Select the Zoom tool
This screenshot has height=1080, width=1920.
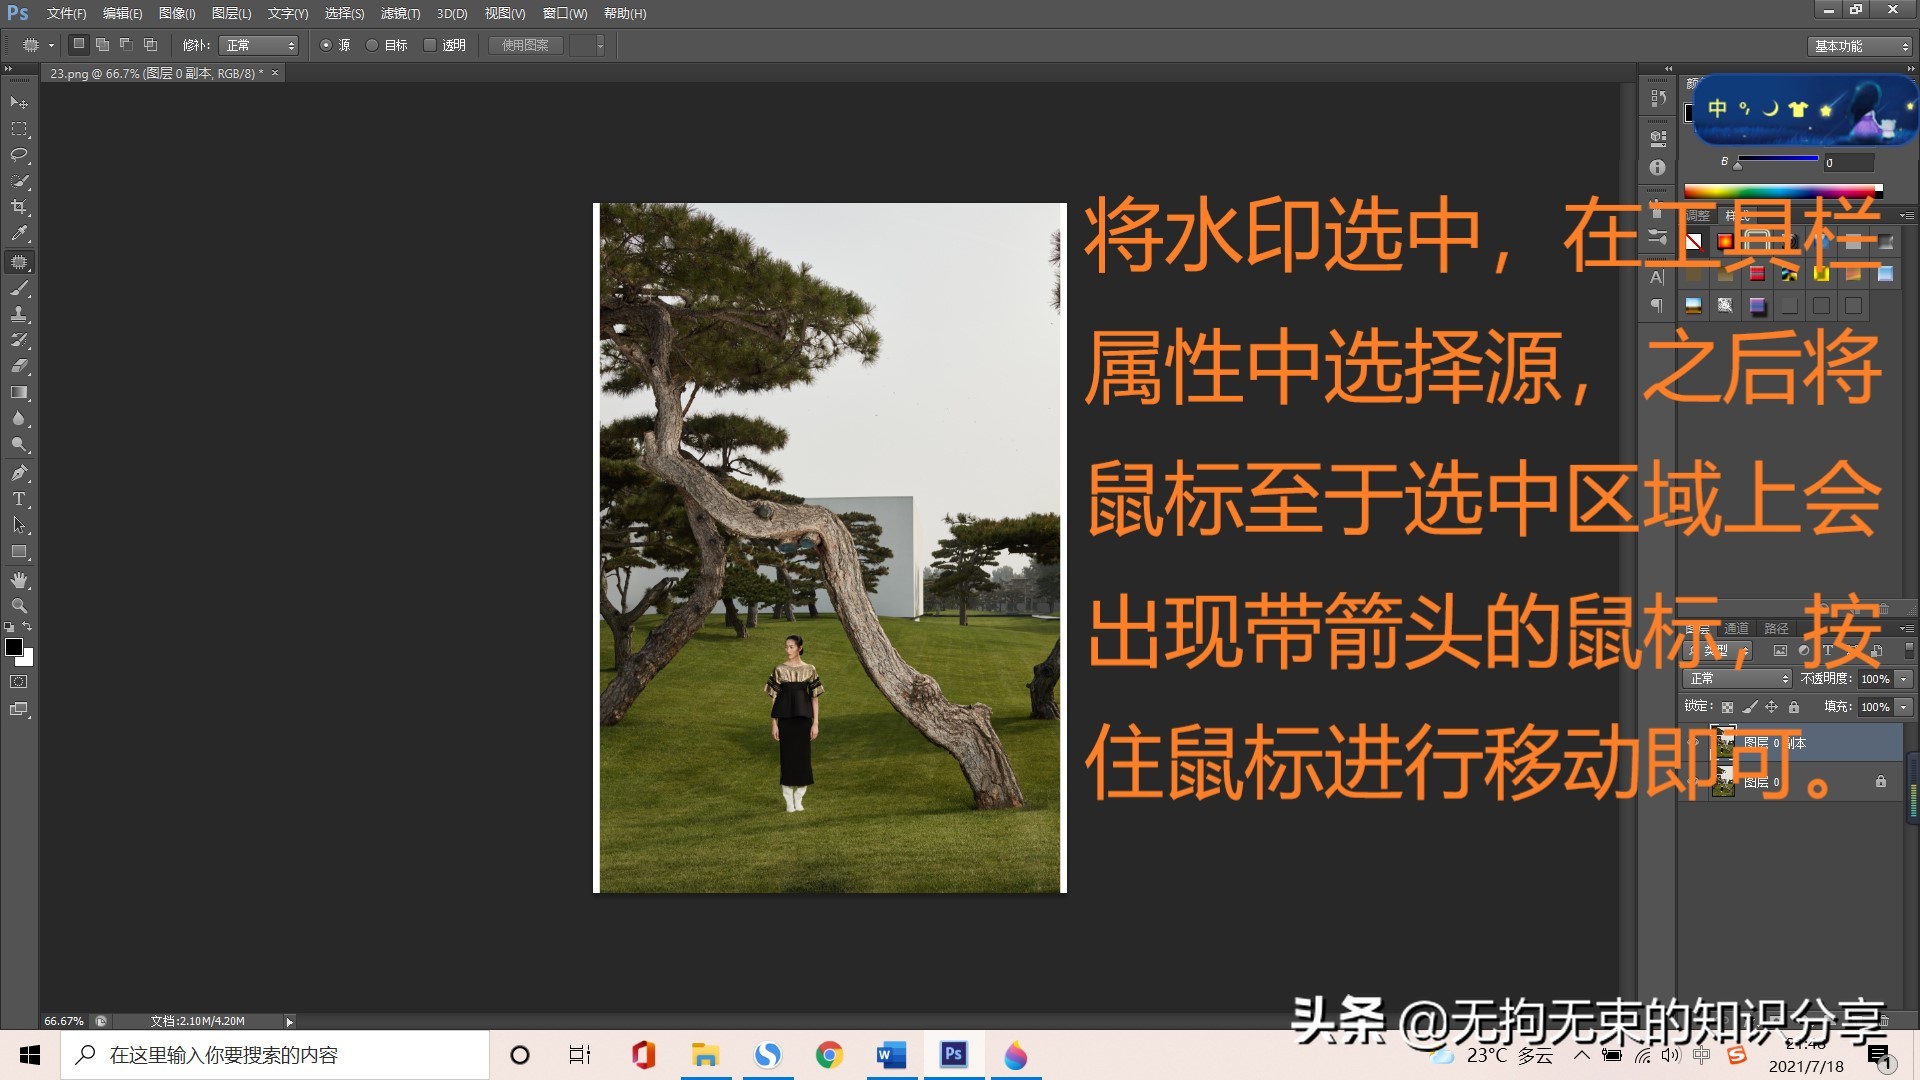(17, 607)
